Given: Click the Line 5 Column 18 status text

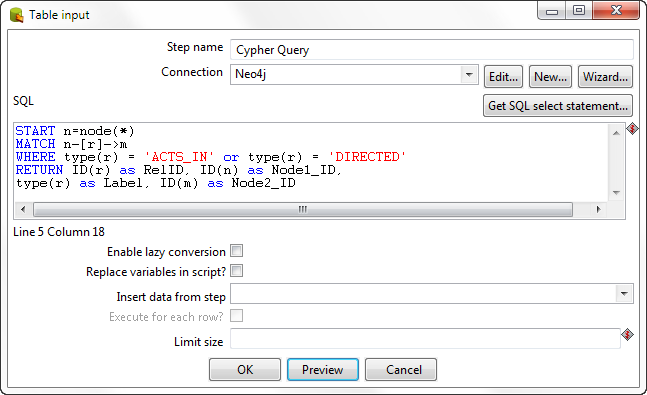Looking at the screenshot, I should (59, 232).
